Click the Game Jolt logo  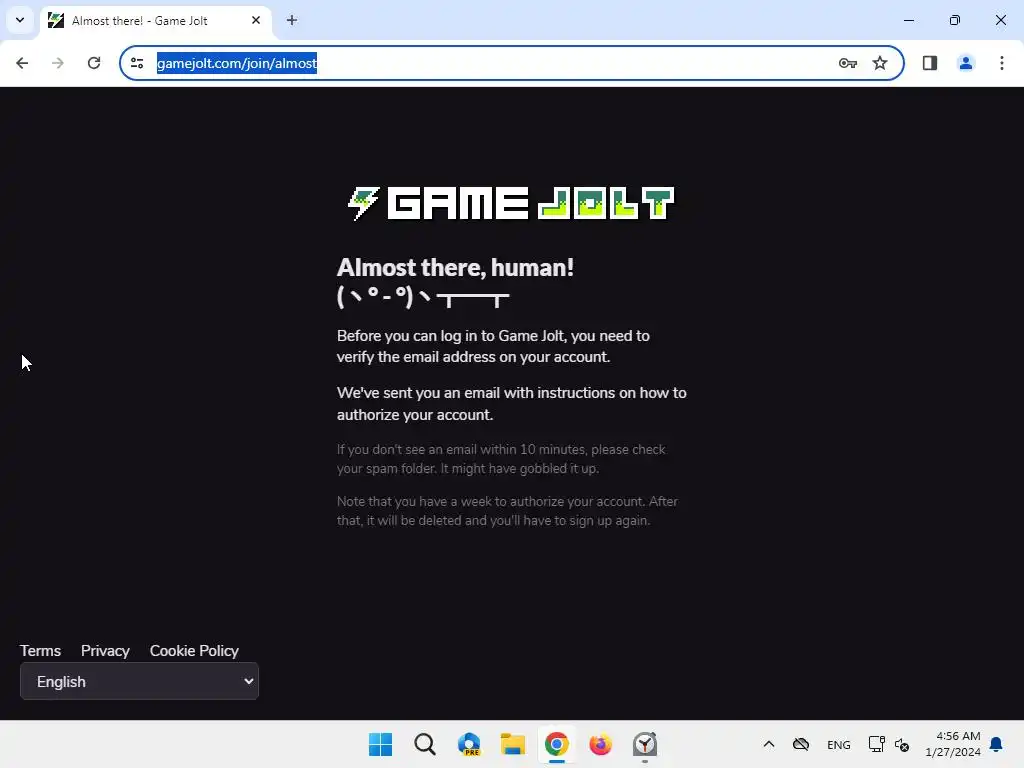tap(511, 203)
